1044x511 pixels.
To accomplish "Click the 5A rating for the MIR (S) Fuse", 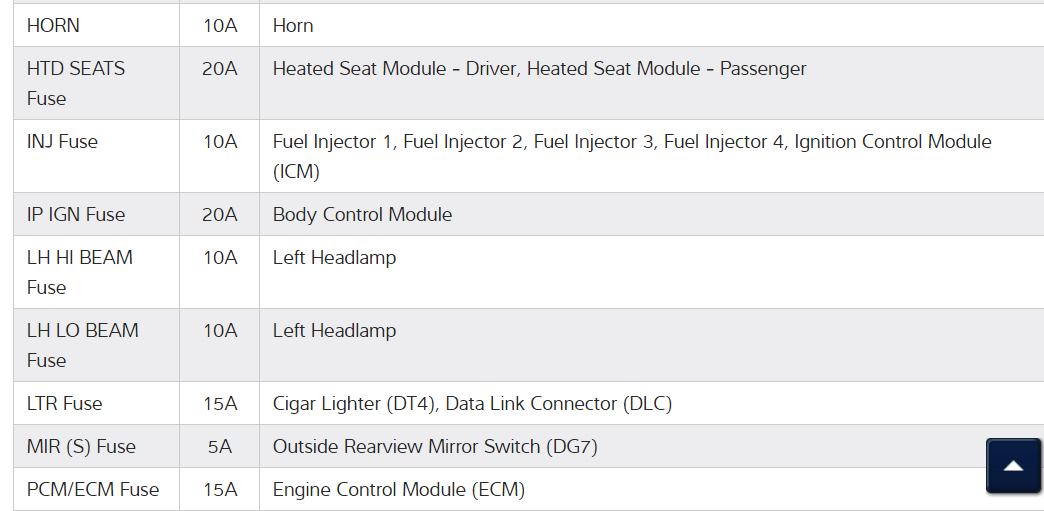I will [x=219, y=446].
